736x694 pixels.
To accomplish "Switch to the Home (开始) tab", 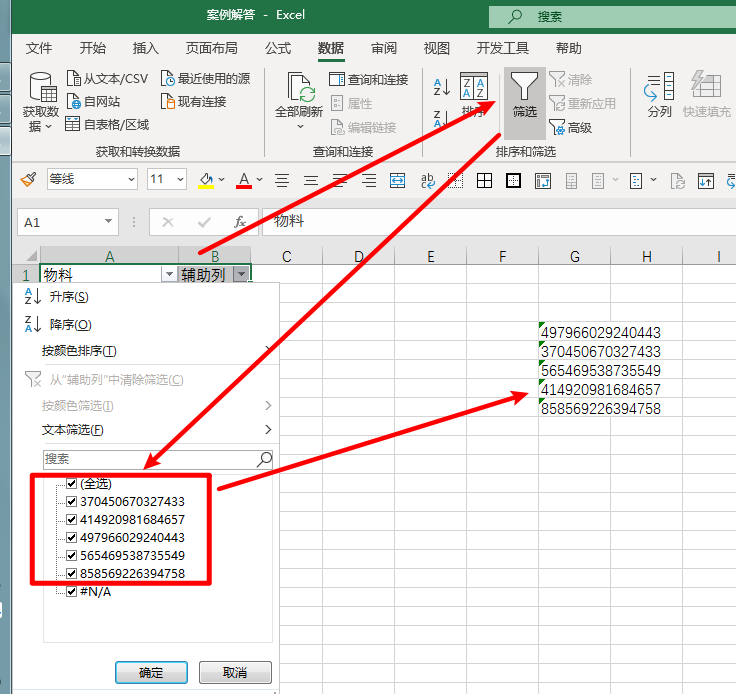I will point(92,48).
